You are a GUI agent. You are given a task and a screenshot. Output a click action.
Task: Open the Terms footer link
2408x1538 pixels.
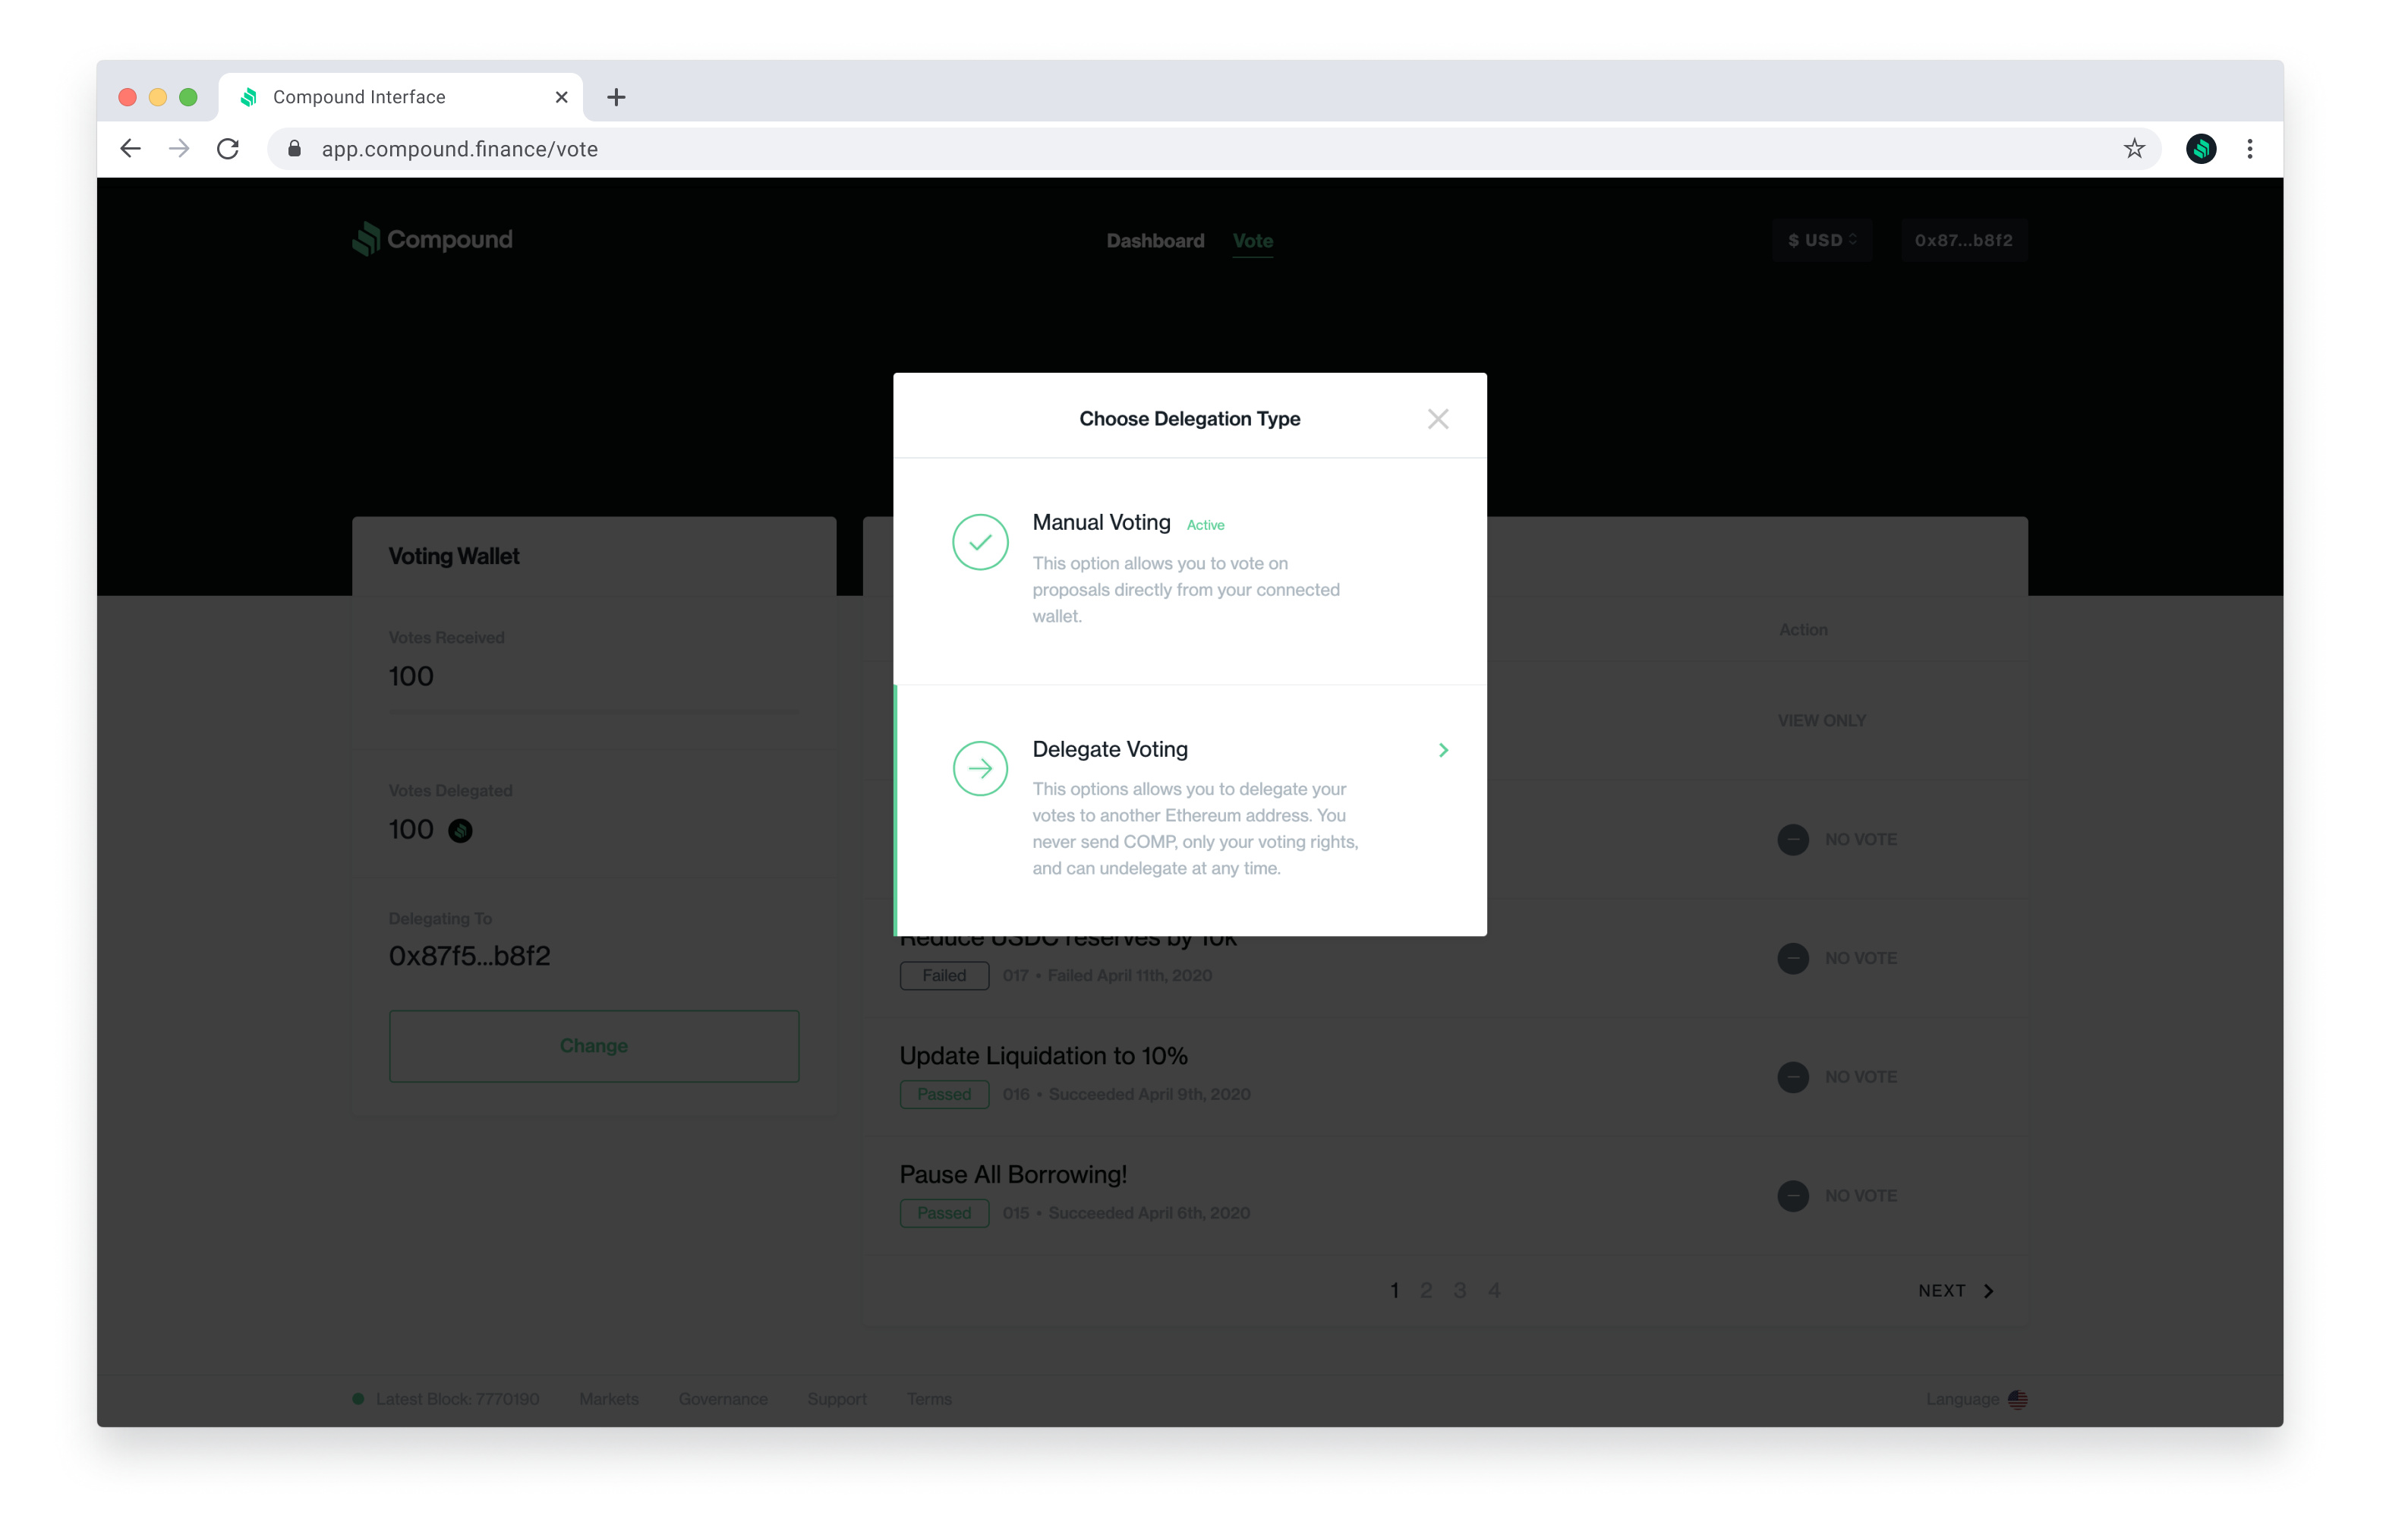[x=929, y=1399]
